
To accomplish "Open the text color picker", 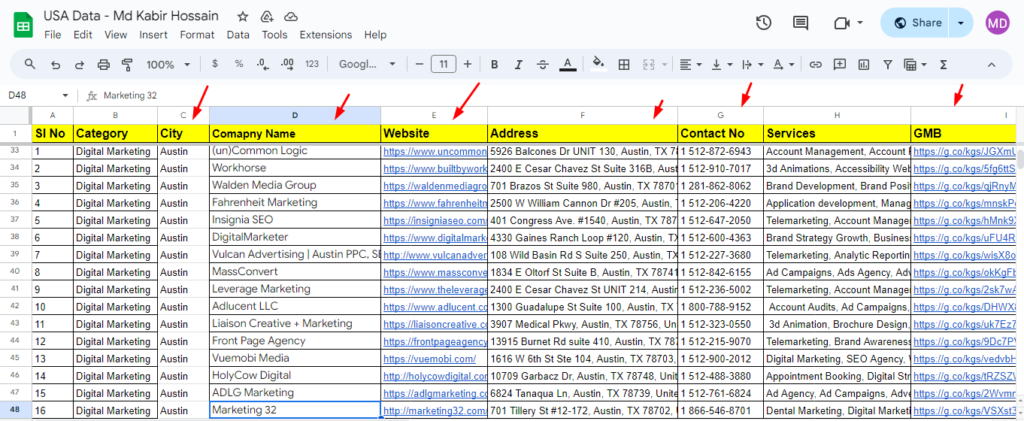I will pyautogui.click(x=568, y=64).
